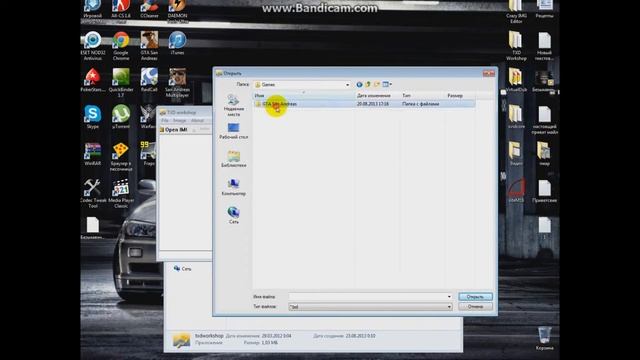Open the WinRAR desktop shortcut
The height and width of the screenshot is (360, 640).
coord(93,154)
